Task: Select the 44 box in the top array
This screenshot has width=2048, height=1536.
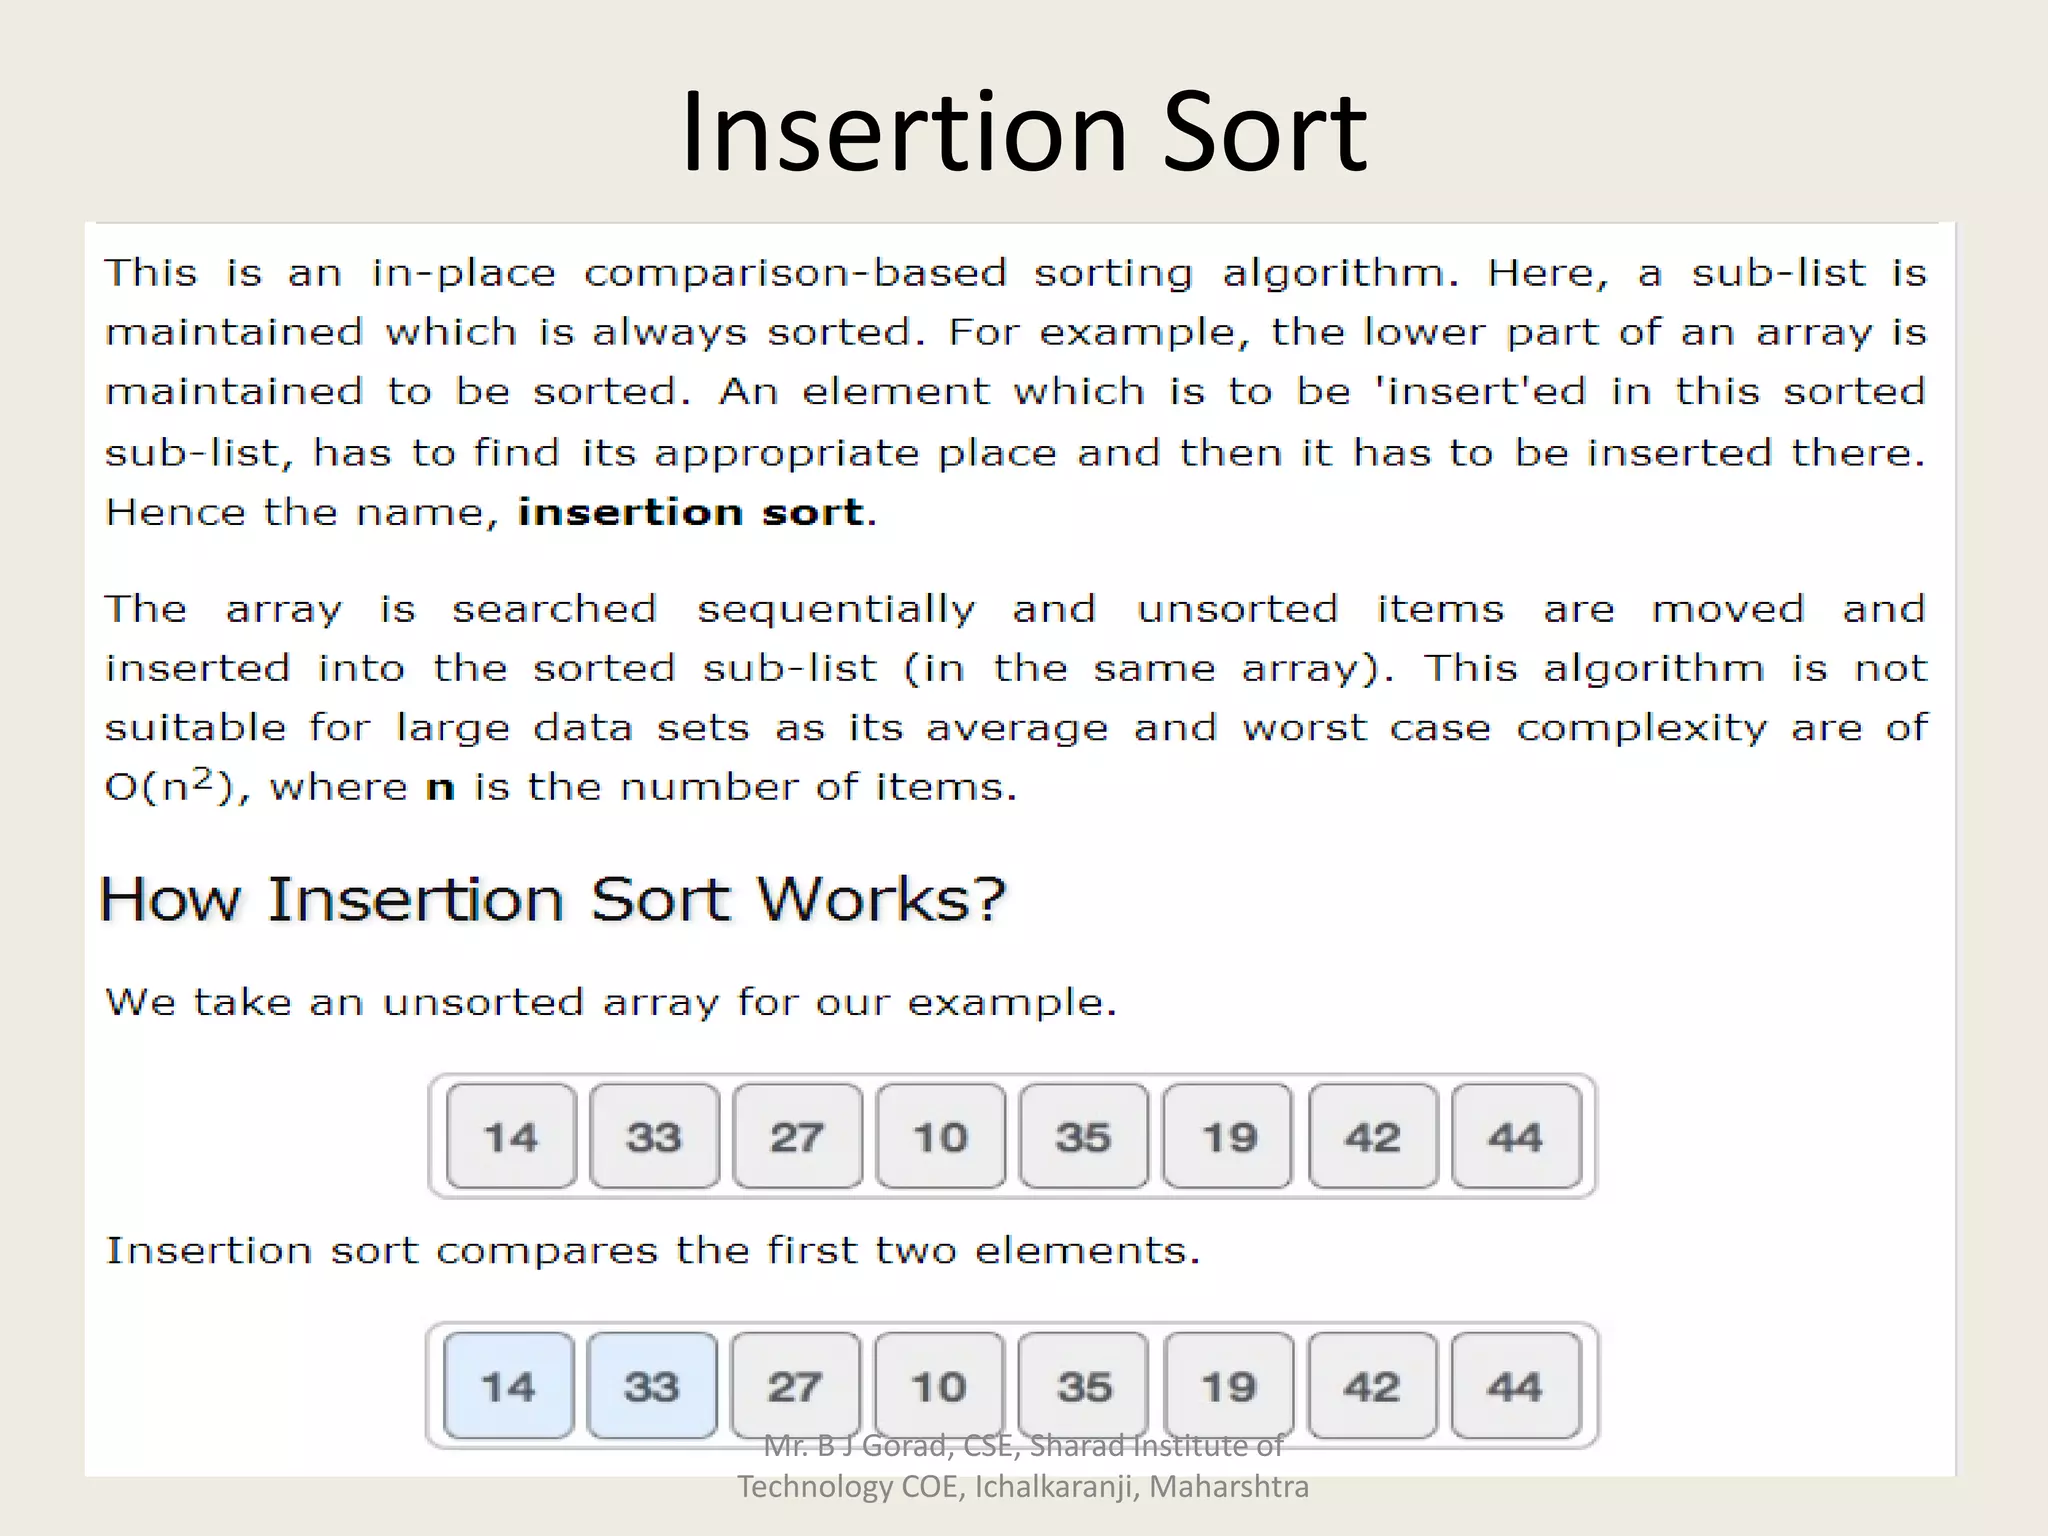Action: (x=1516, y=1136)
